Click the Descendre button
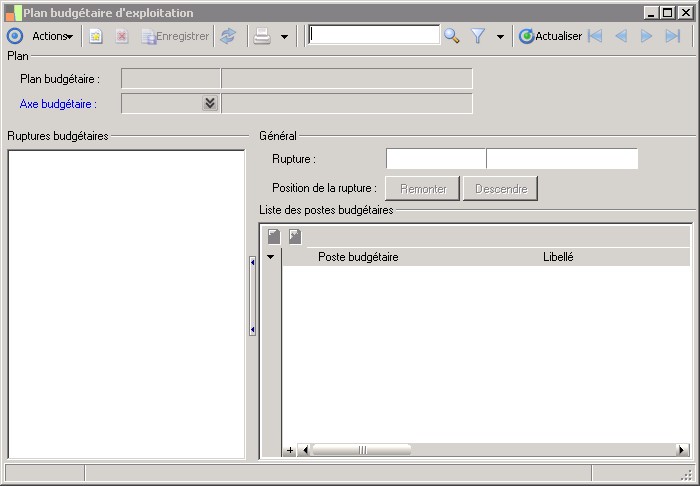The height and width of the screenshot is (486, 700). click(500, 188)
